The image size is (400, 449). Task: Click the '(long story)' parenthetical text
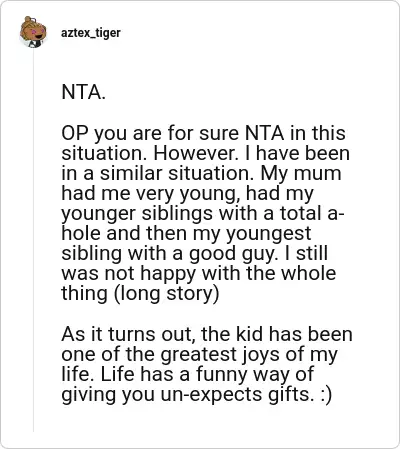tap(167, 294)
